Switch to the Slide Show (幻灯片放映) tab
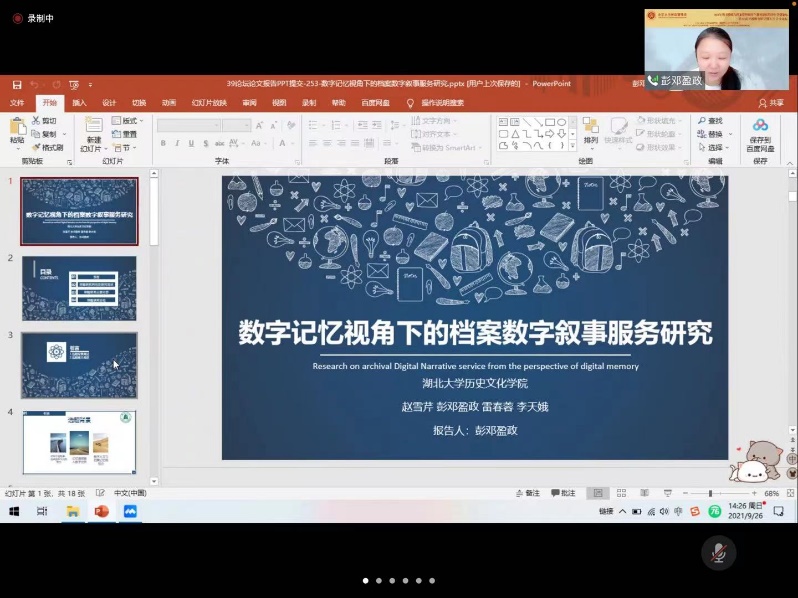 (209, 103)
